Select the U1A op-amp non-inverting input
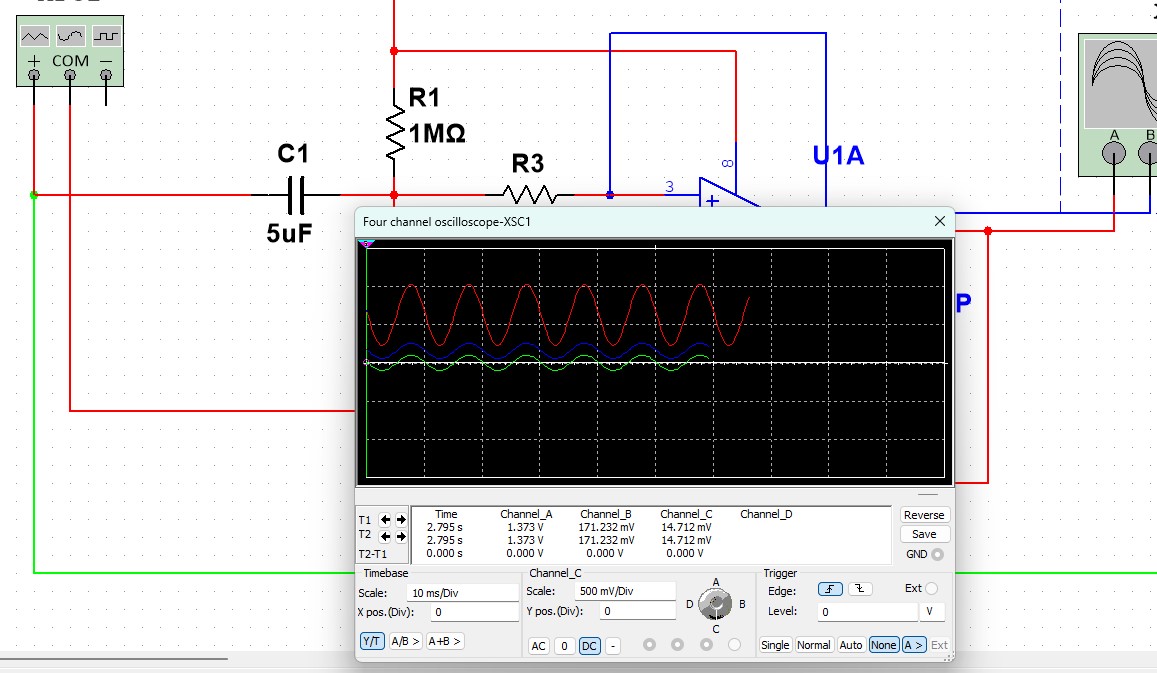The width and height of the screenshot is (1157, 673). pyautogui.click(x=711, y=199)
